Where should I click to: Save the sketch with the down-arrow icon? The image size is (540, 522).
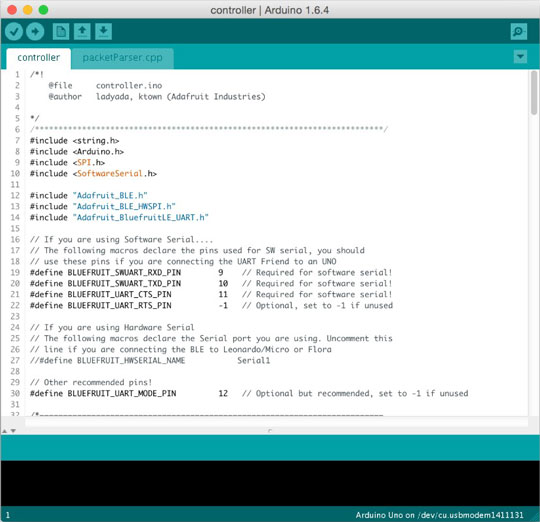click(103, 32)
